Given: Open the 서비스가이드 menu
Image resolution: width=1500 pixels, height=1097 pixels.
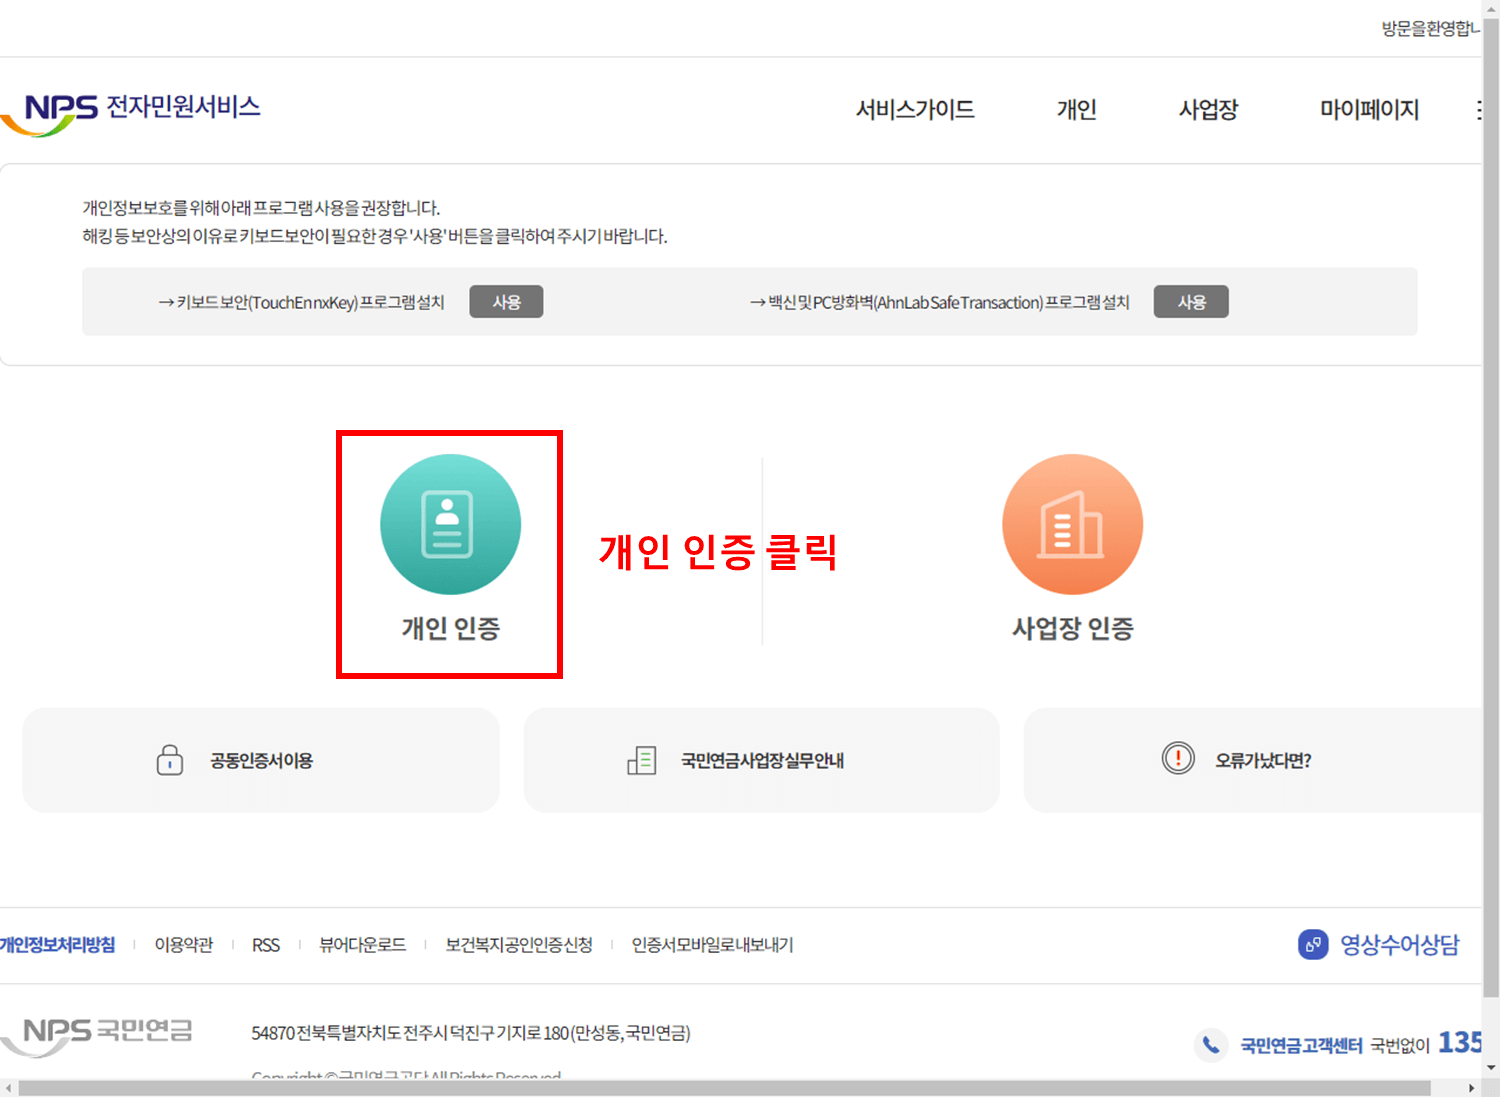Looking at the screenshot, I should (915, 109).
